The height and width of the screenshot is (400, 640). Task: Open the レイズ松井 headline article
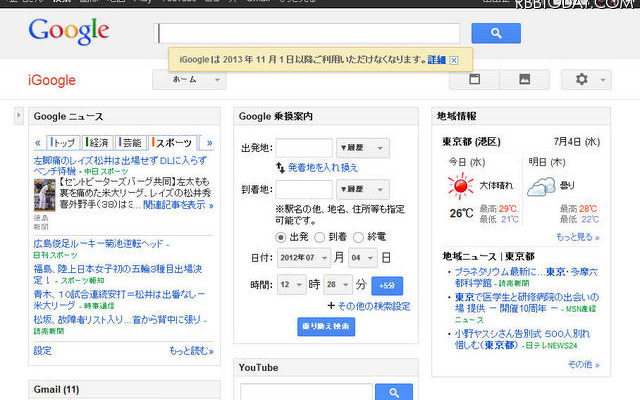point(120,165)
